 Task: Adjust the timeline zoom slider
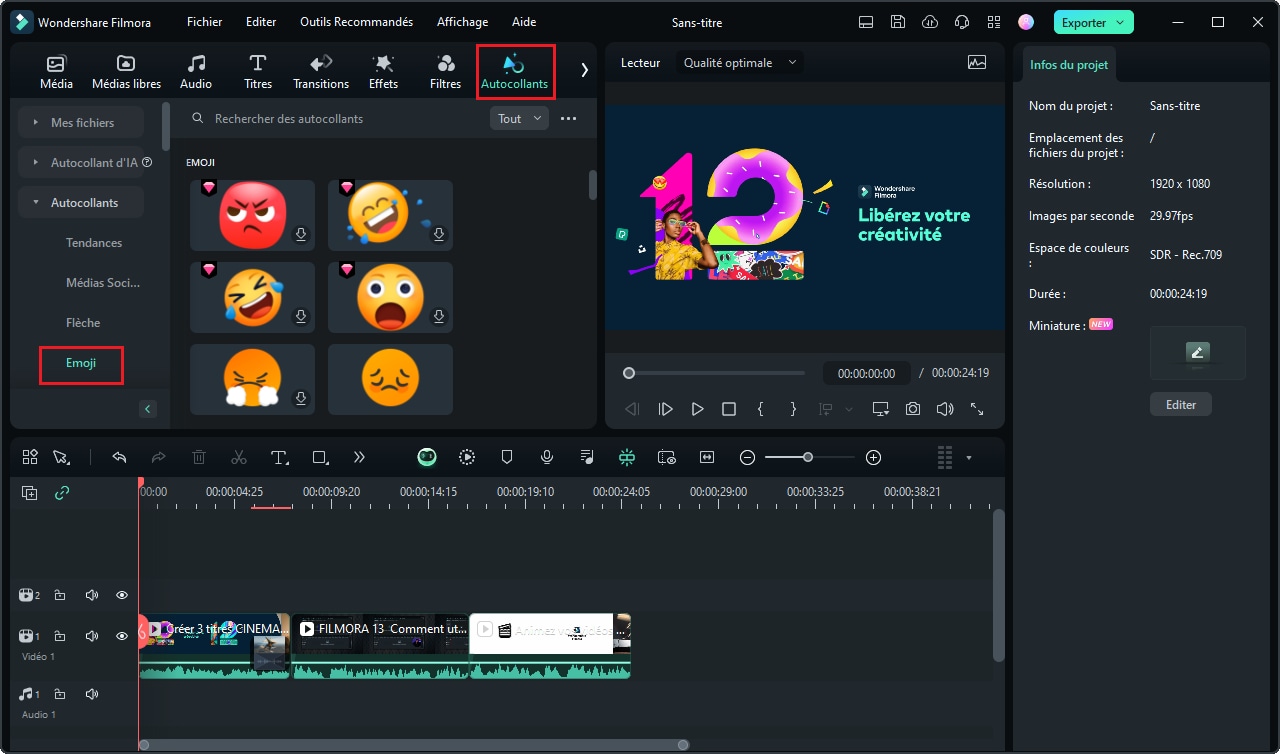(x=810, y=457)
